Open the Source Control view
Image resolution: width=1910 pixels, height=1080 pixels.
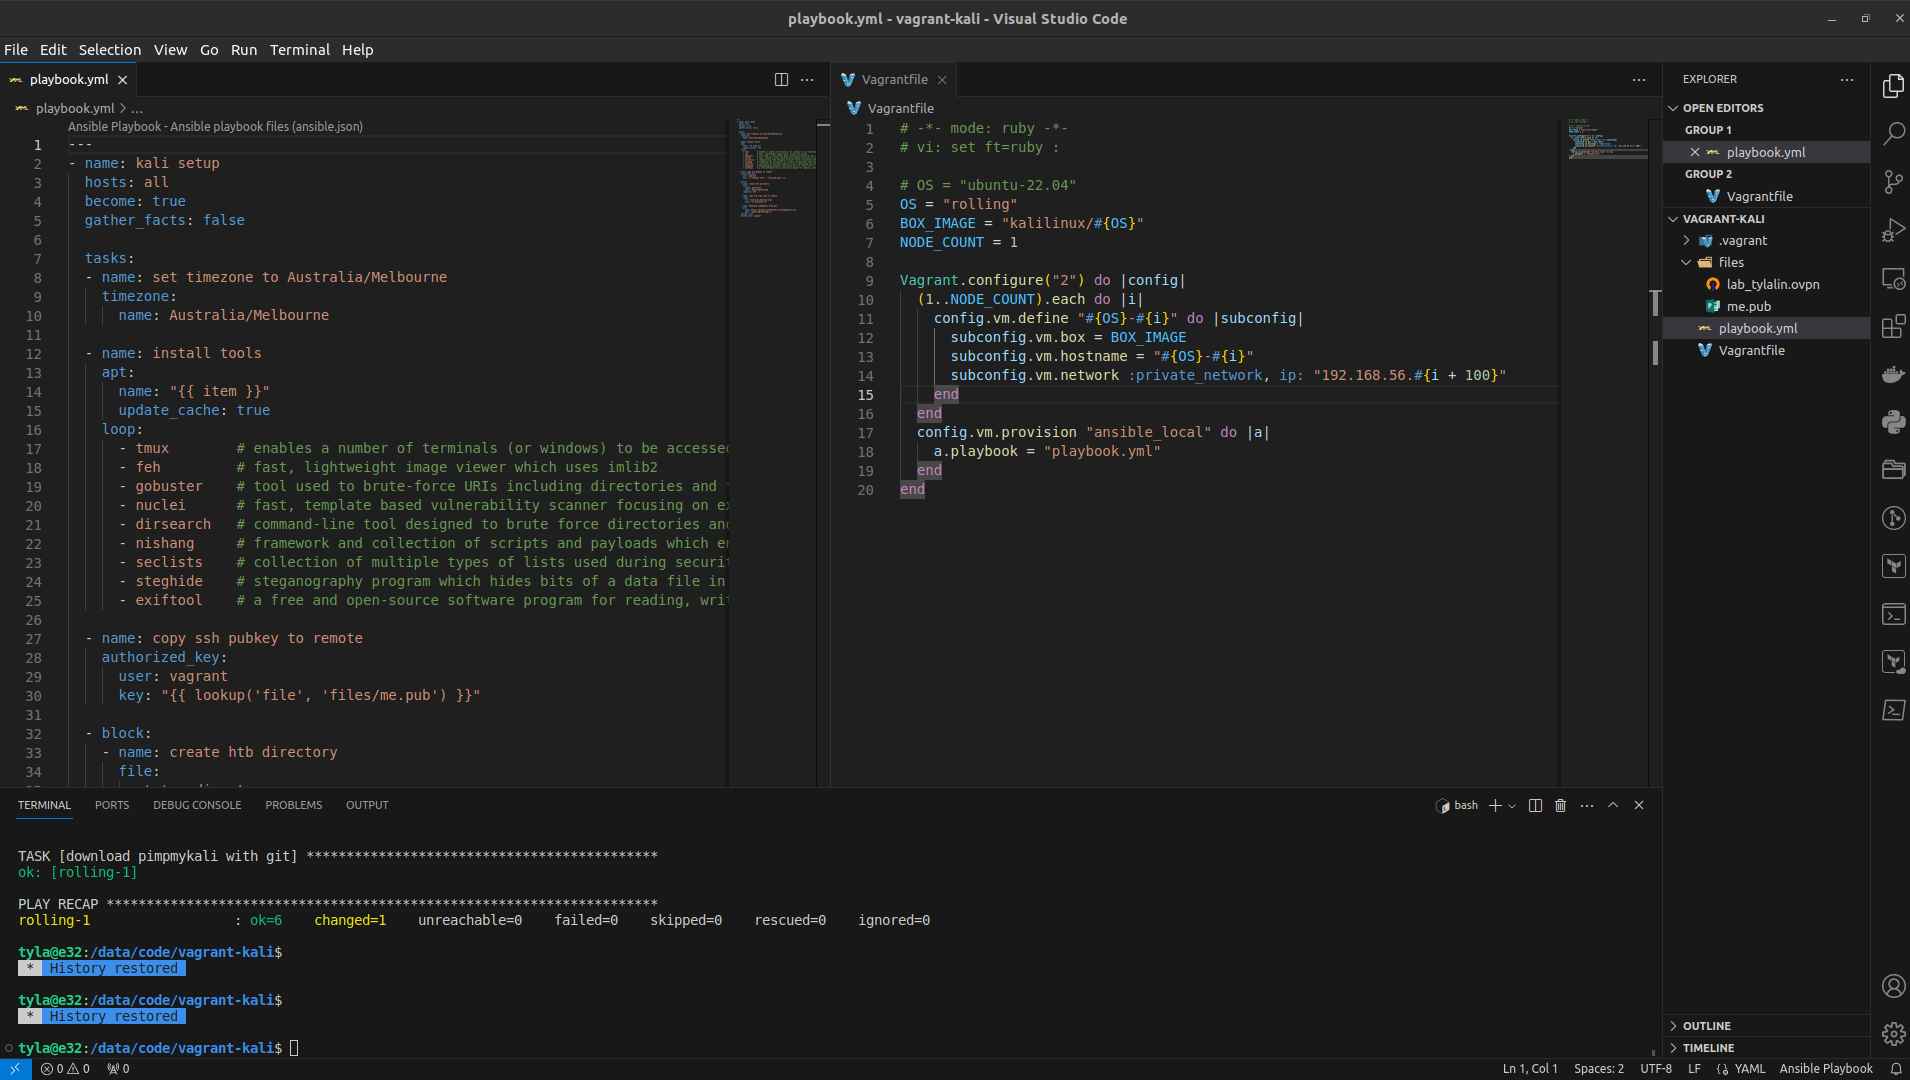pyautogui.click(x=1893, y=182)
